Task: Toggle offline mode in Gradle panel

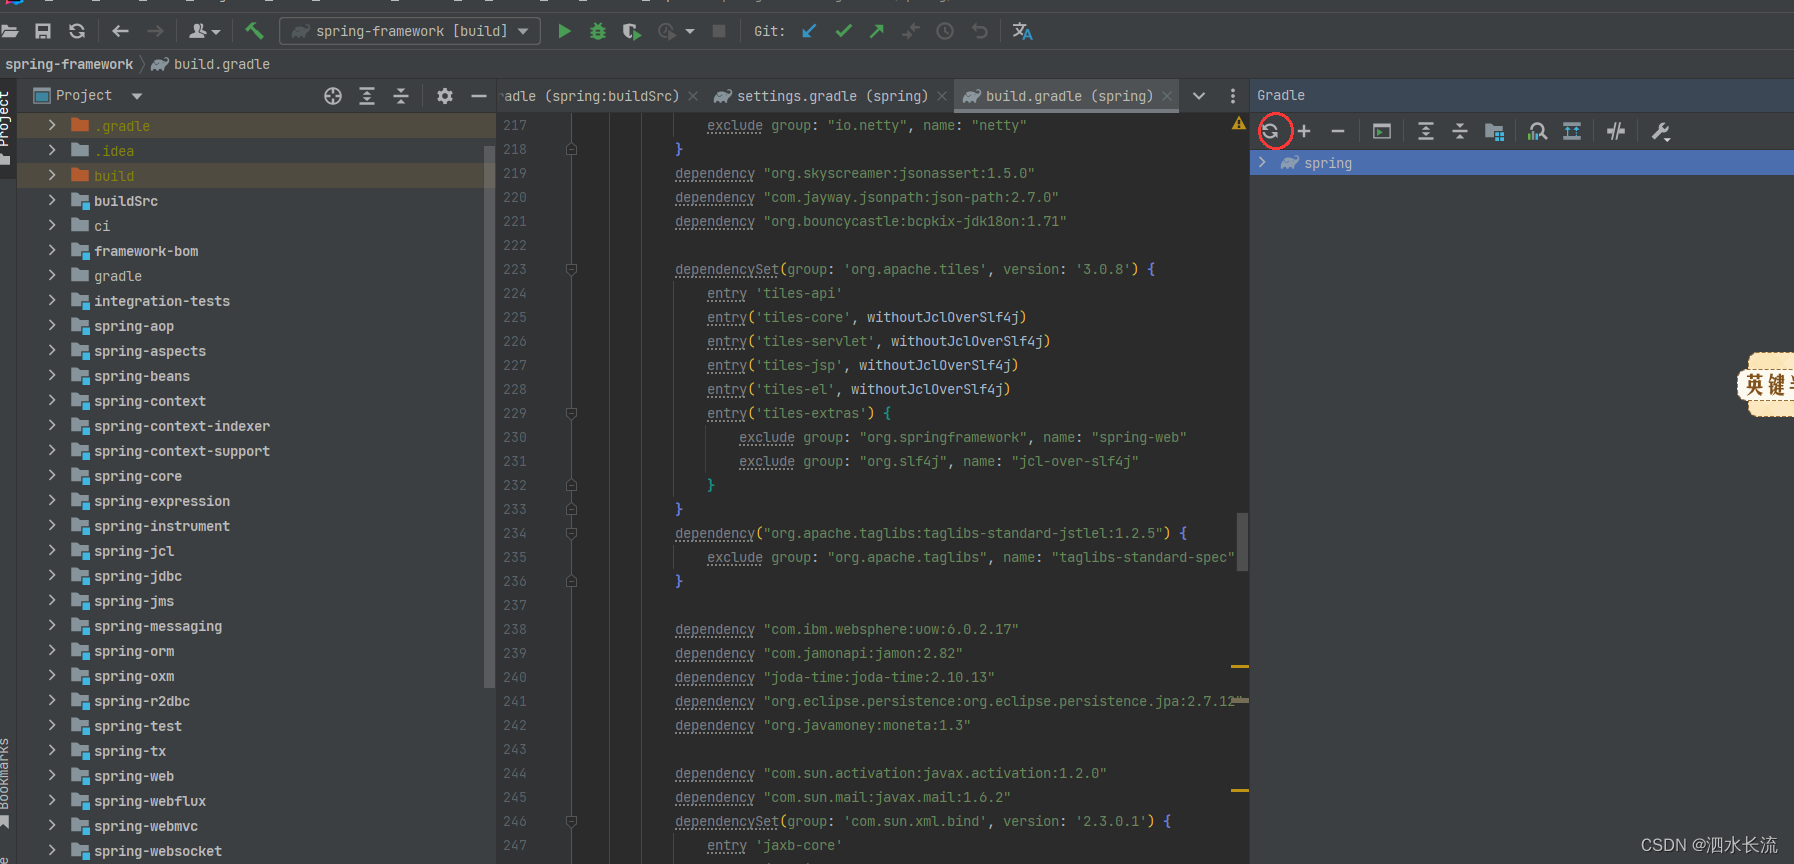Action: tap(1616, 131)
